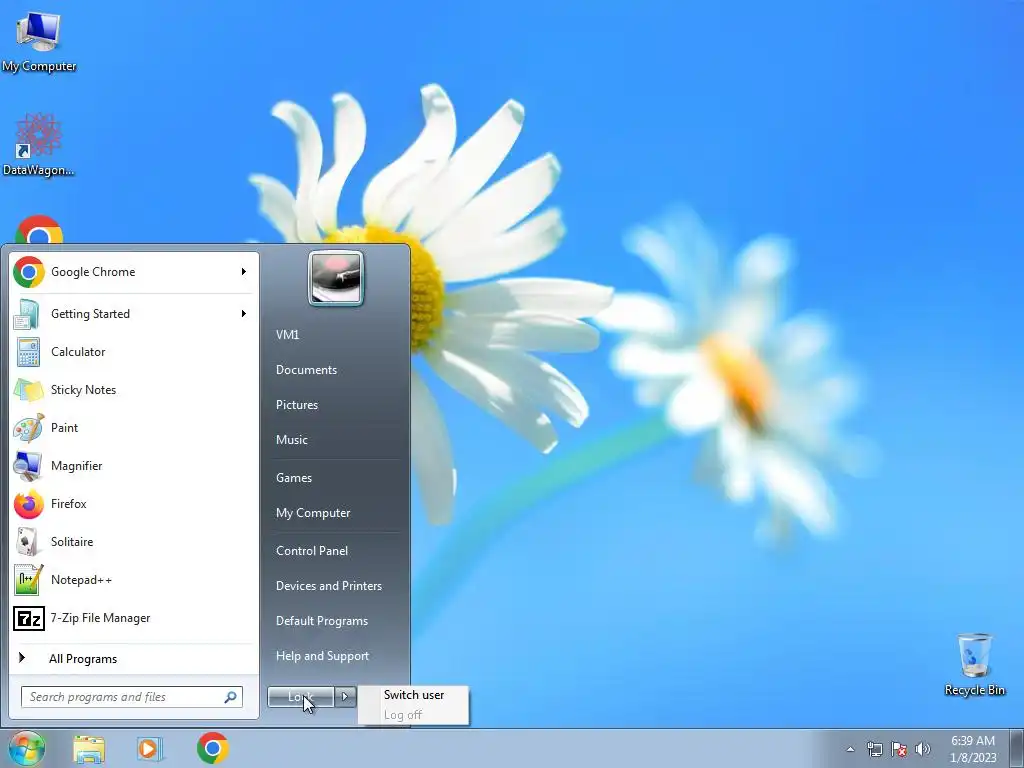Open the Calculator program icon
Screen dimensions: 1024x768
[x=29, y=352]
